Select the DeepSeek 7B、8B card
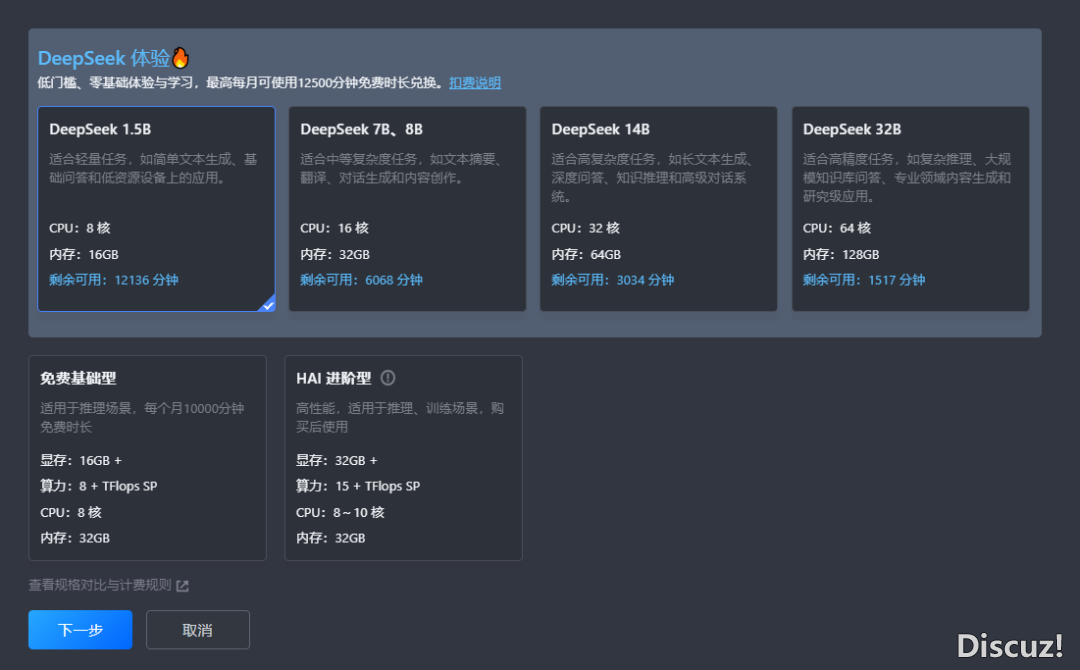1080x670 pixels. coord(407,209)
